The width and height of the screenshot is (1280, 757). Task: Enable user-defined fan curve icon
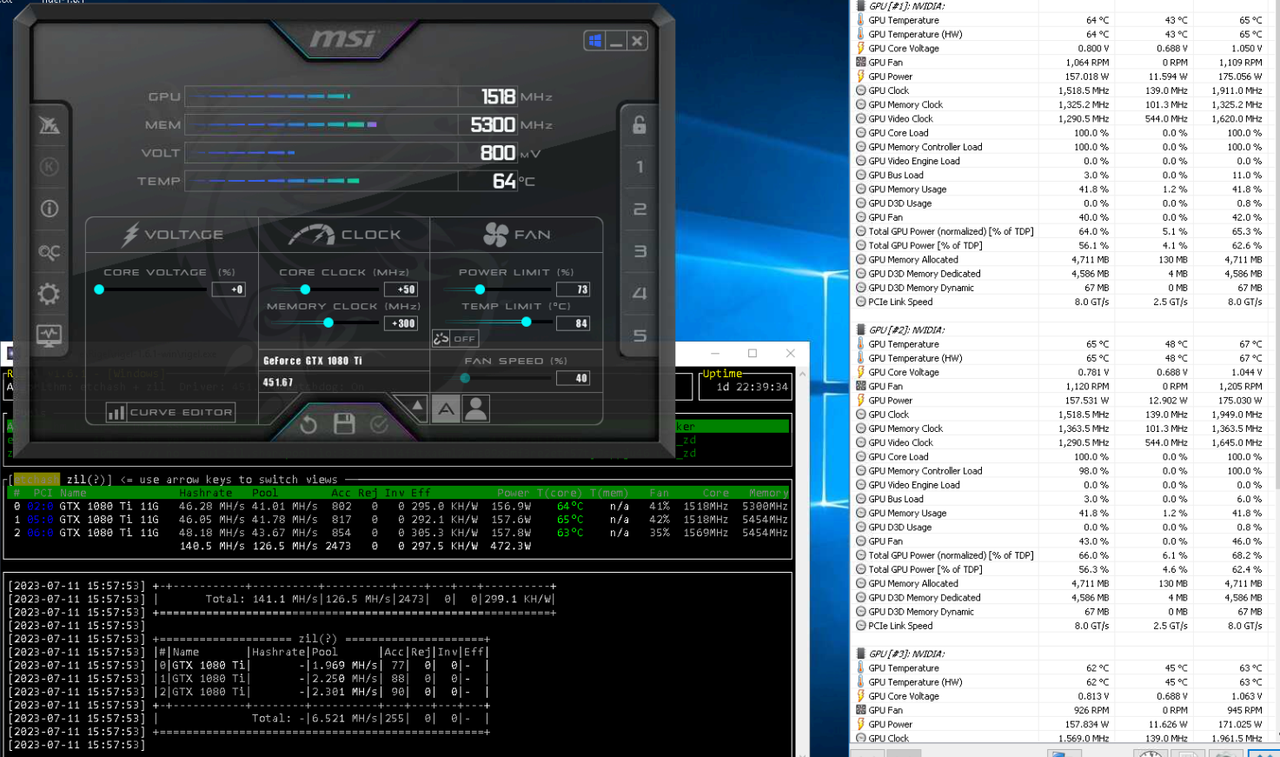pos(476,408)
